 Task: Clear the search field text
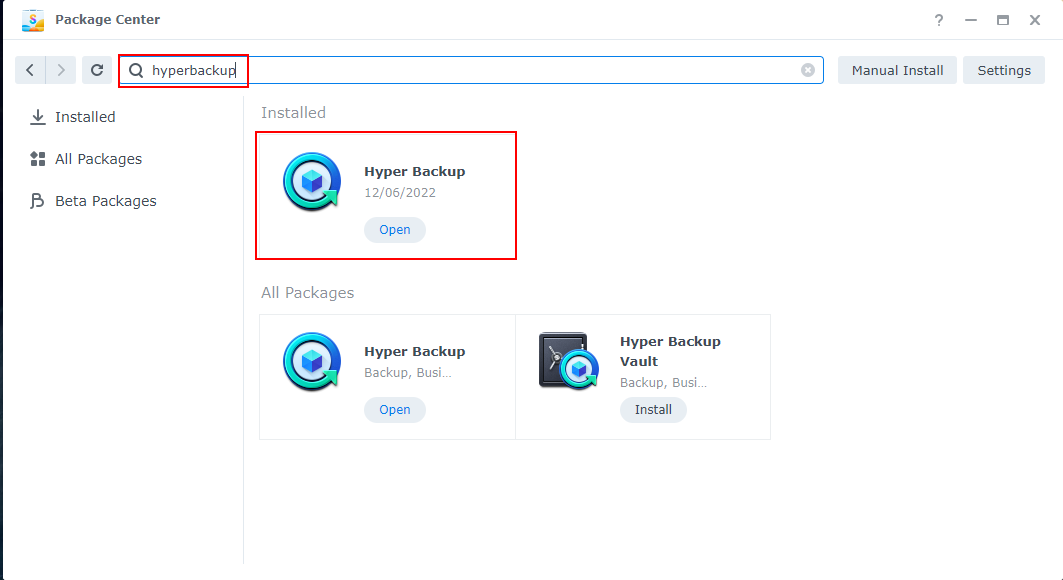(x=808, y=70)
